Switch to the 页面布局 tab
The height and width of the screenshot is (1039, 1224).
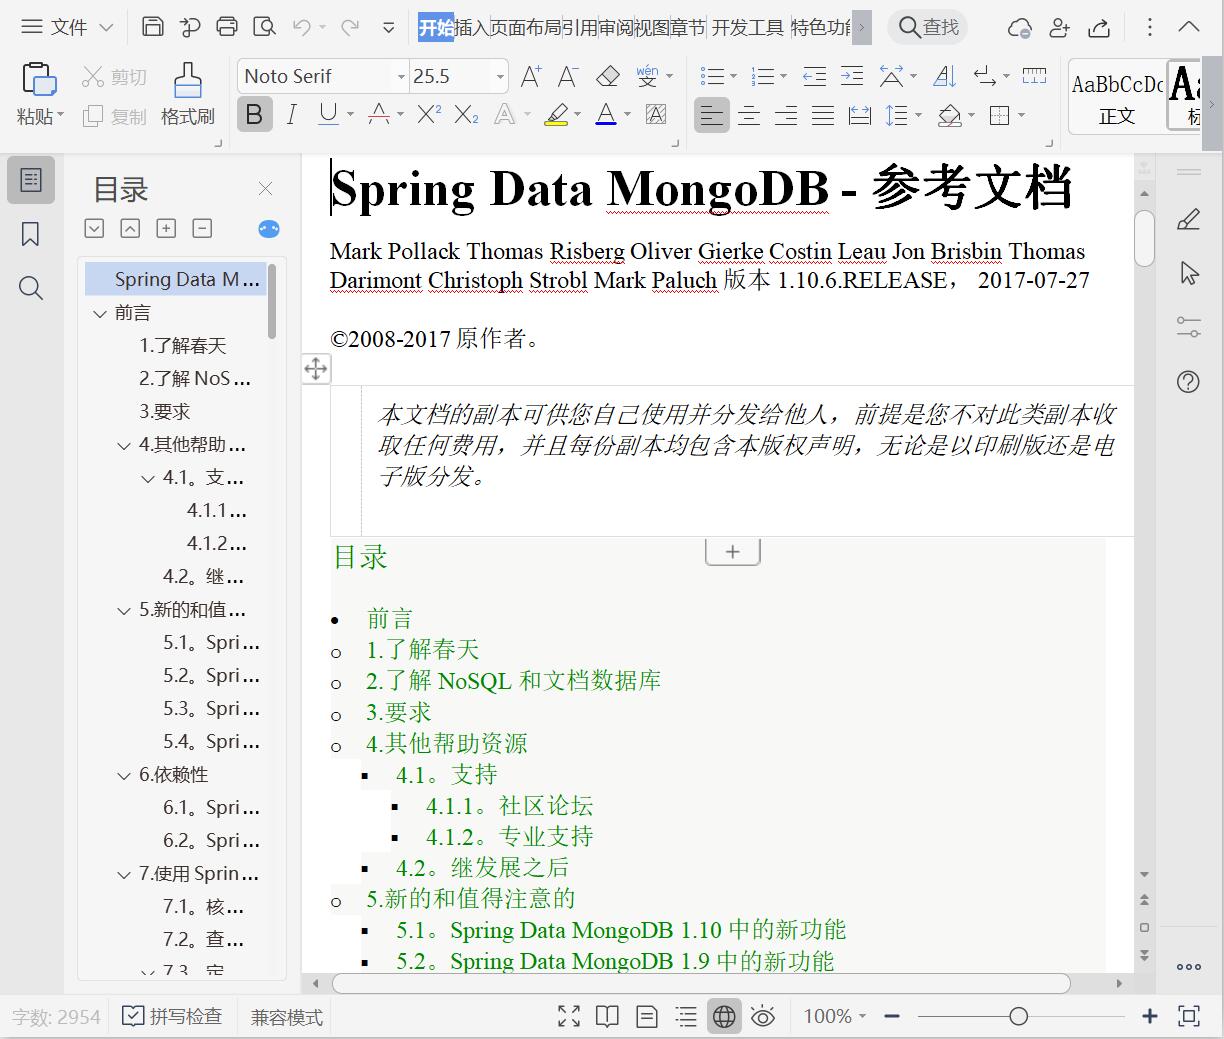pos(525,27)
